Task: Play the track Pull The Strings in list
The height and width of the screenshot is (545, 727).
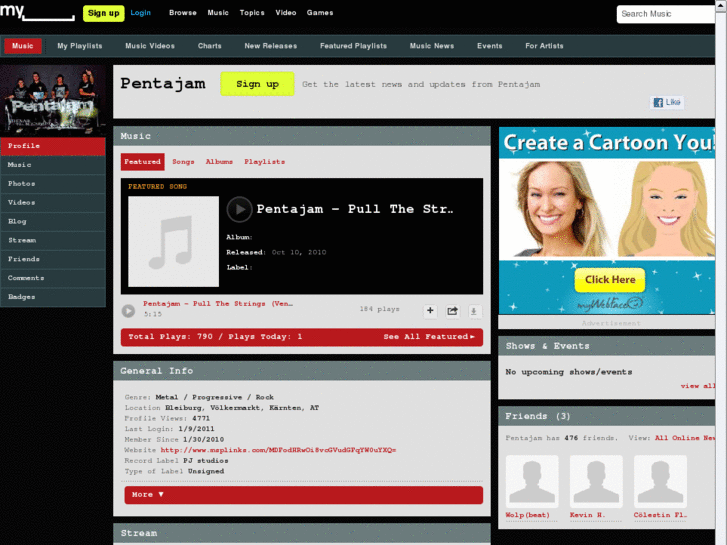Action: click(128, 310)
